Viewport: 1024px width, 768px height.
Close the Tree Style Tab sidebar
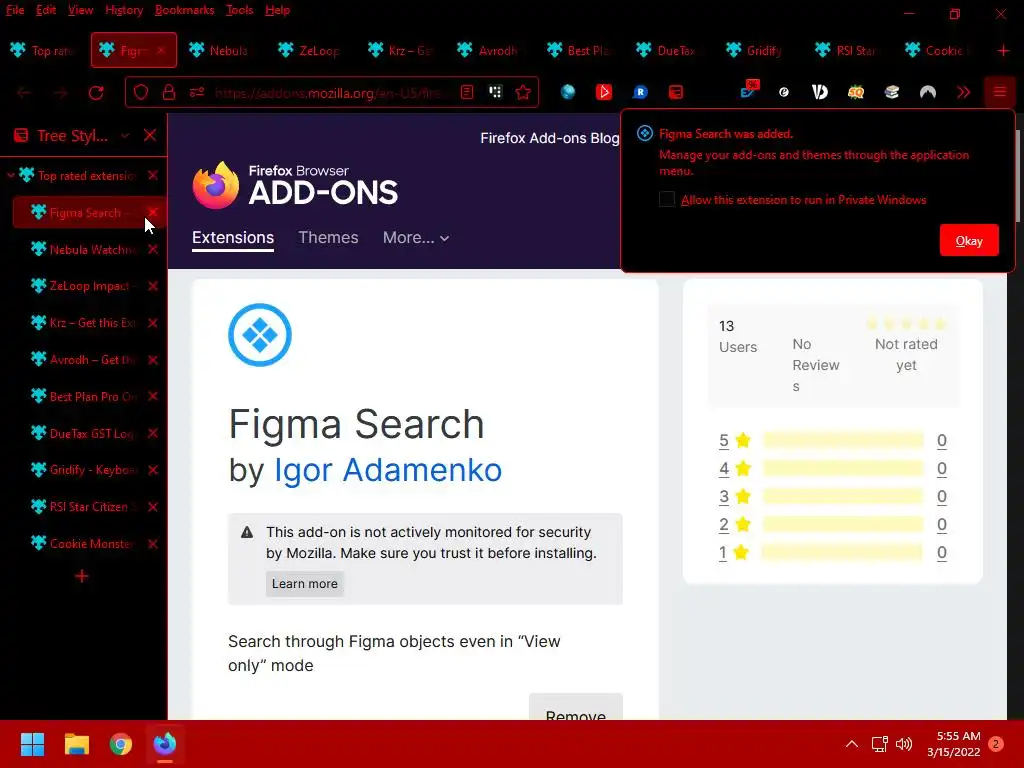click(150, 135)
